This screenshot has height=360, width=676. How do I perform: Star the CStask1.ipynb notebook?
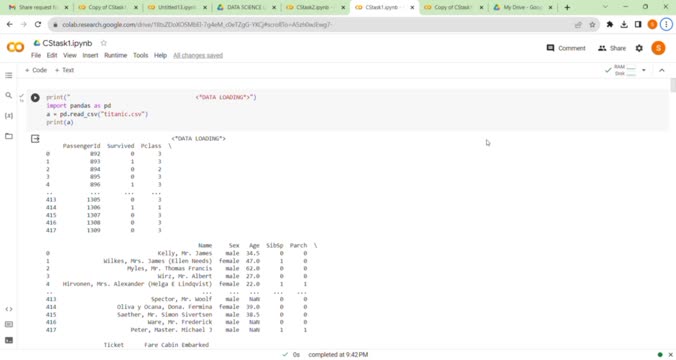(x=103, y=43)
